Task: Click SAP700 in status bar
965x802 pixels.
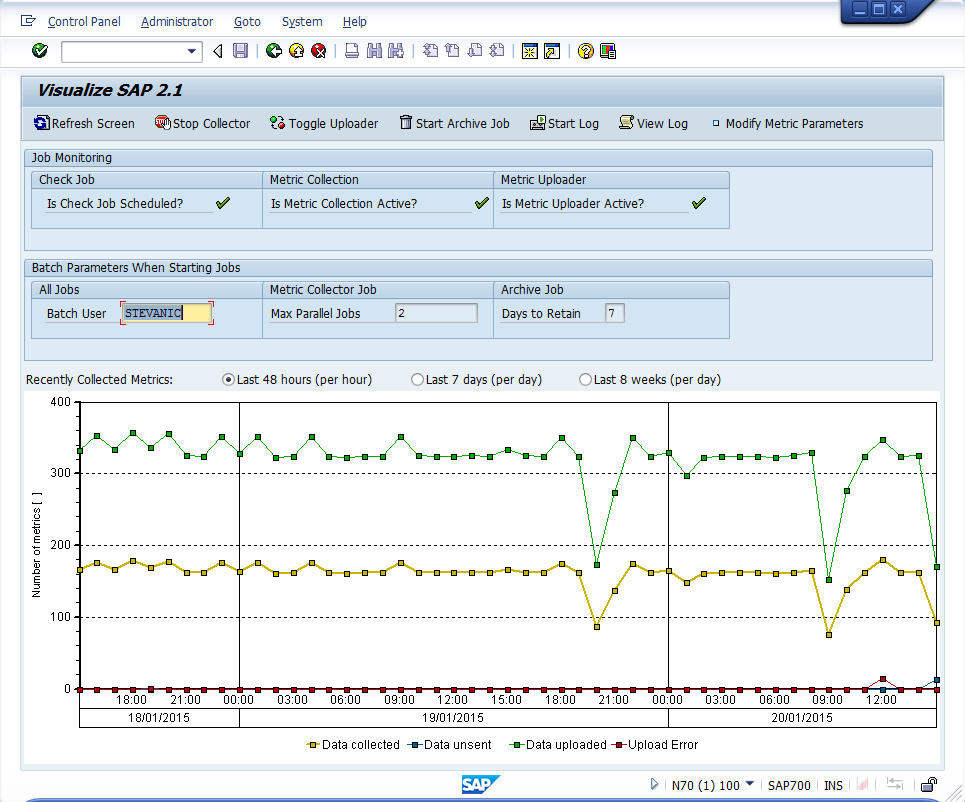Action: pos(789,785)
